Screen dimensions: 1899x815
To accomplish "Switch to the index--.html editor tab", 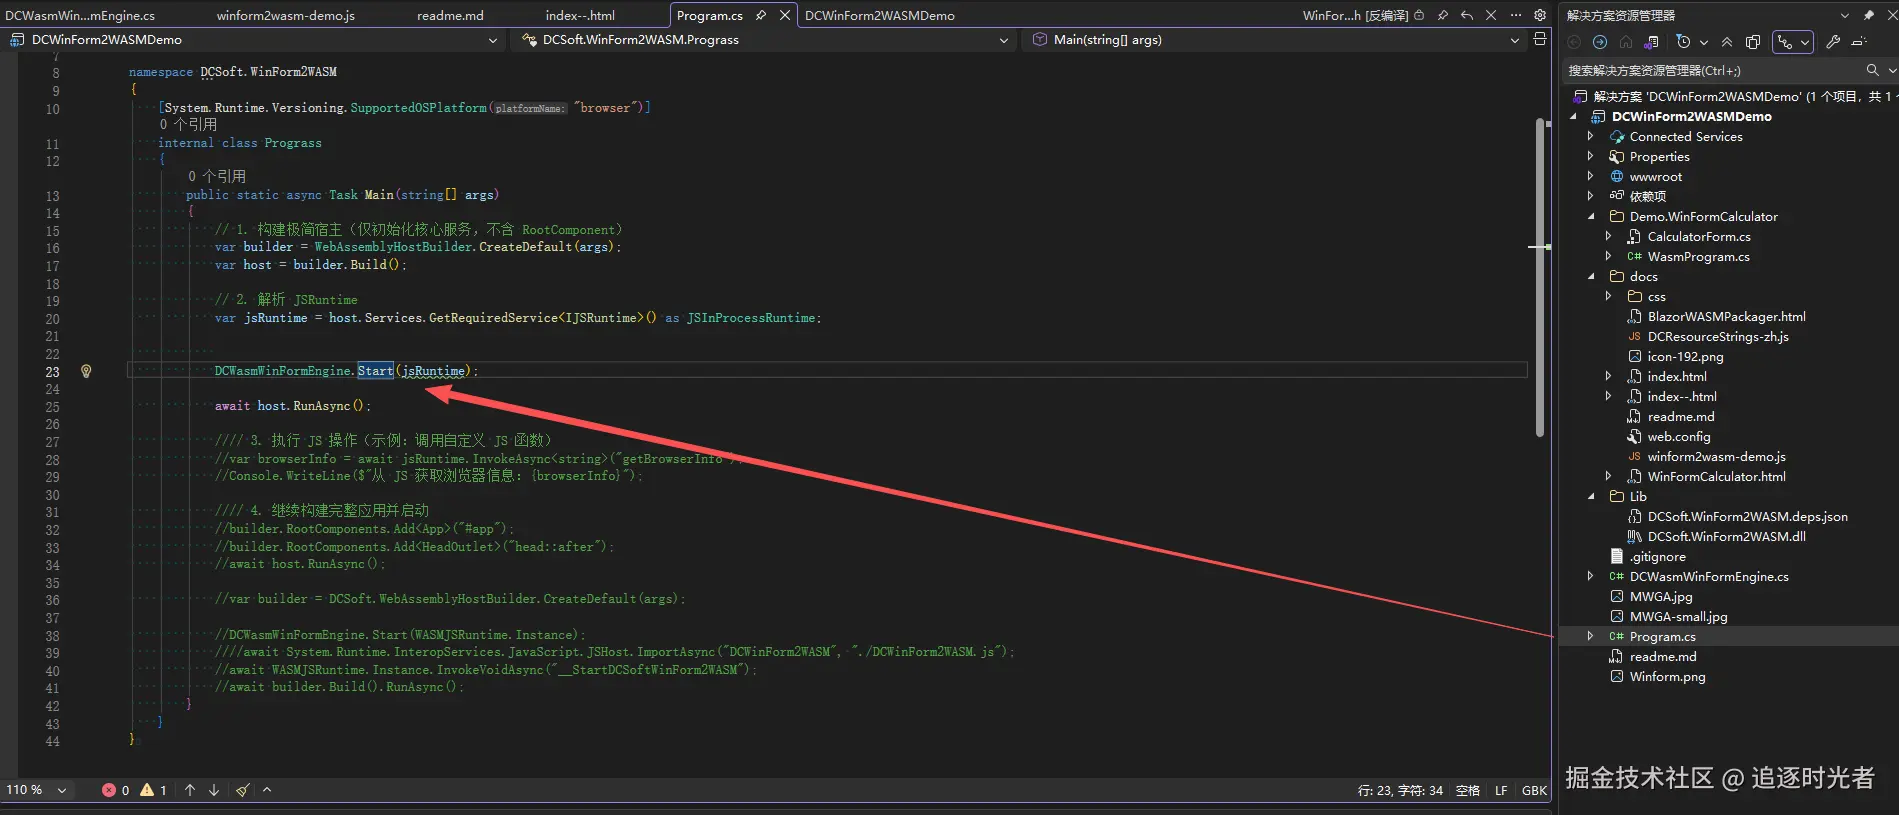I will coord(580,15).
